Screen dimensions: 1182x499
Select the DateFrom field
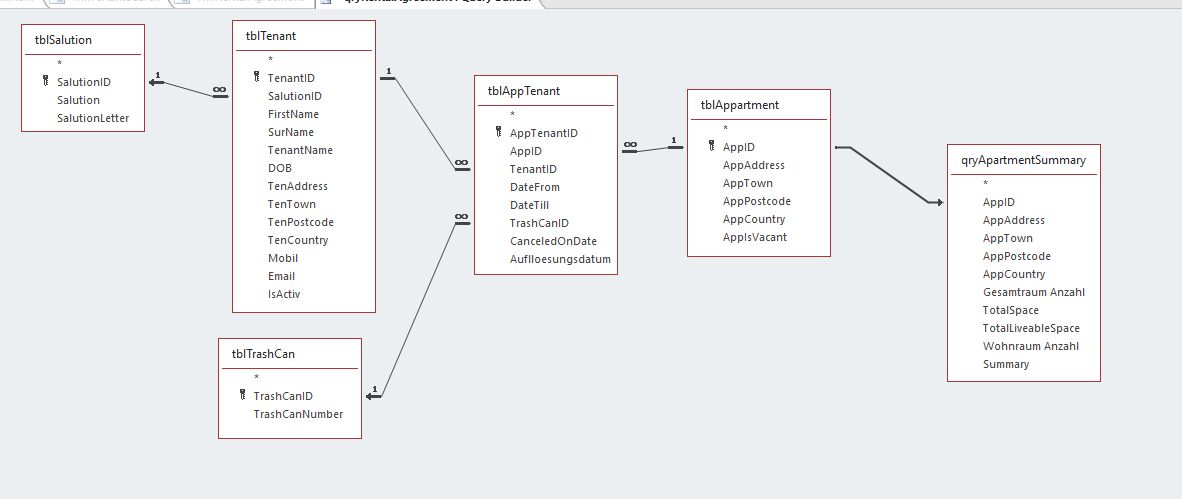click(534, 187)
